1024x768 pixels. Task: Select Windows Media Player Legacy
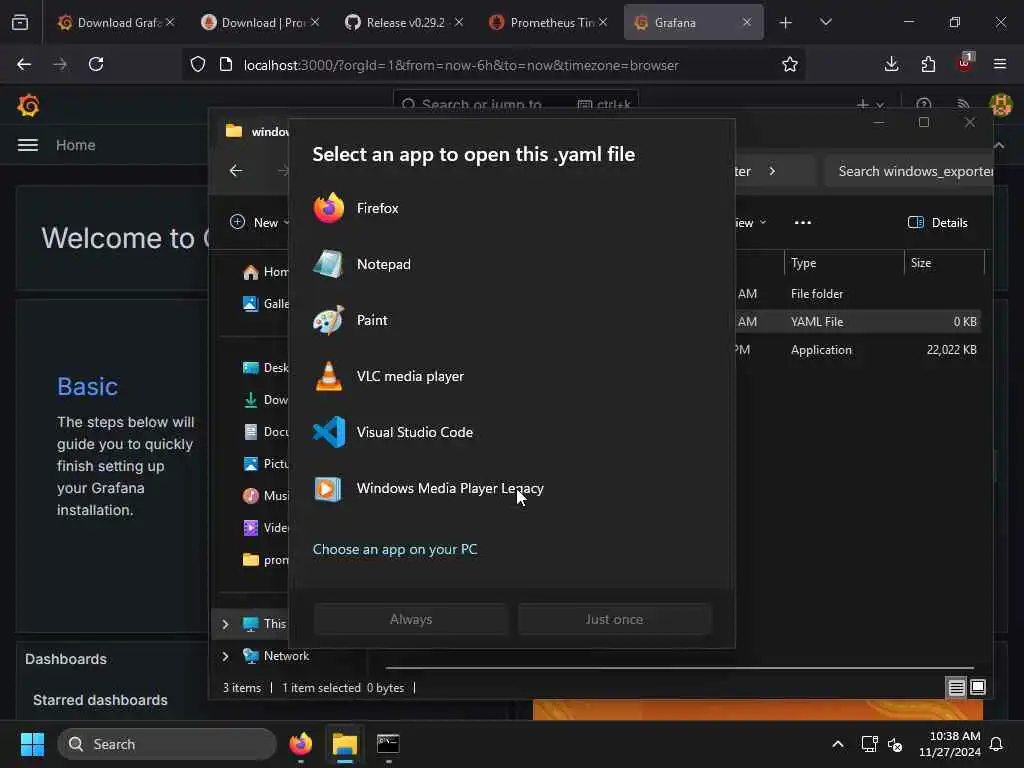click(511, 488)
